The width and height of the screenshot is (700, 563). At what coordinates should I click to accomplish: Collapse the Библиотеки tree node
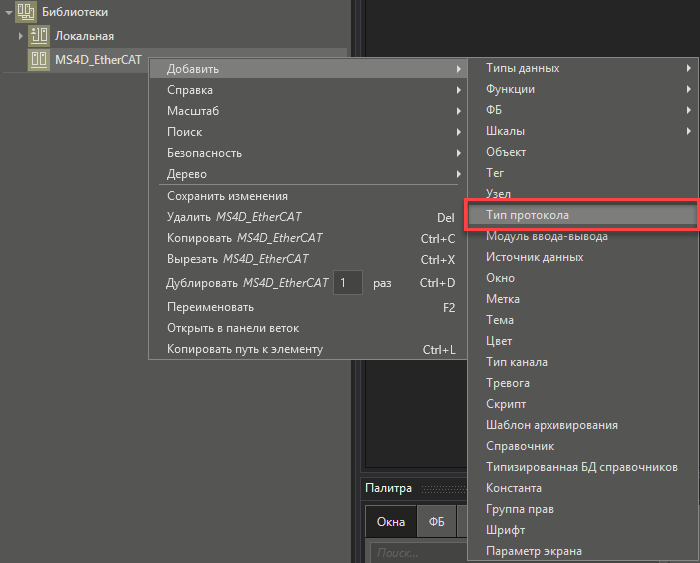tap(8, 13)
